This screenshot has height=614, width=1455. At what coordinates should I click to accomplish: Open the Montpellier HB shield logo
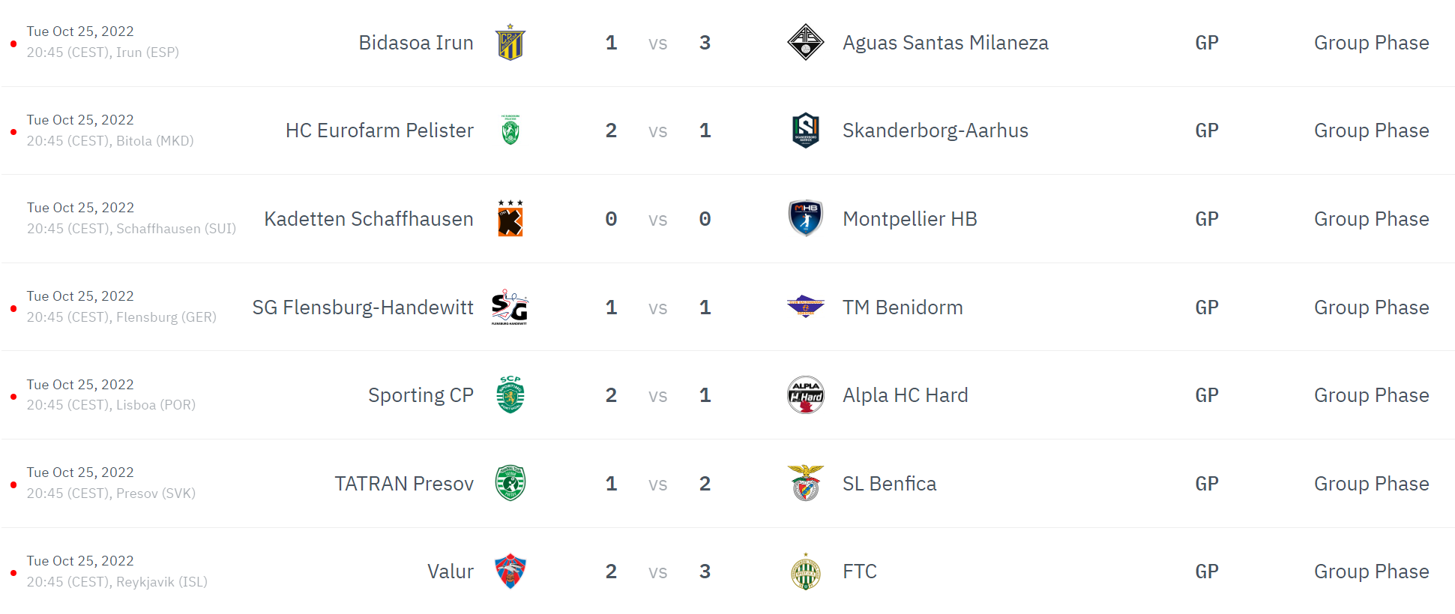coord(805,218)
